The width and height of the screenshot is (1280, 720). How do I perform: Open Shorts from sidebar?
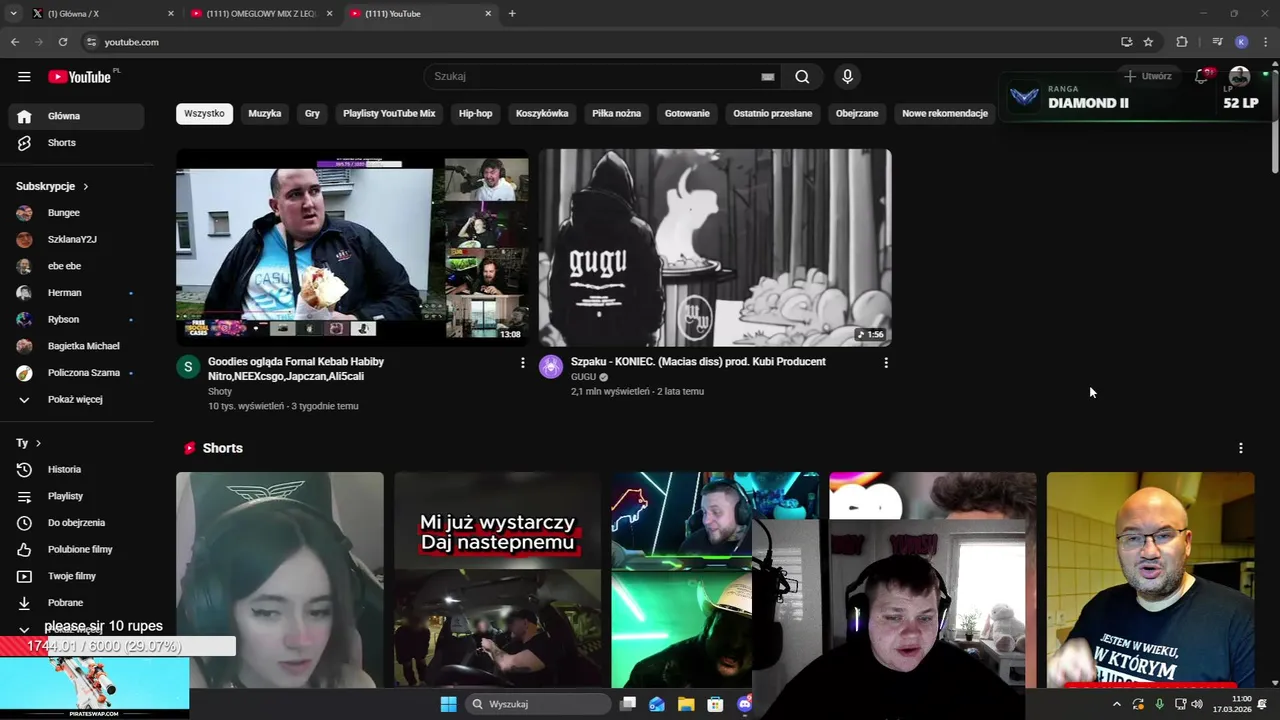[77, 143]
